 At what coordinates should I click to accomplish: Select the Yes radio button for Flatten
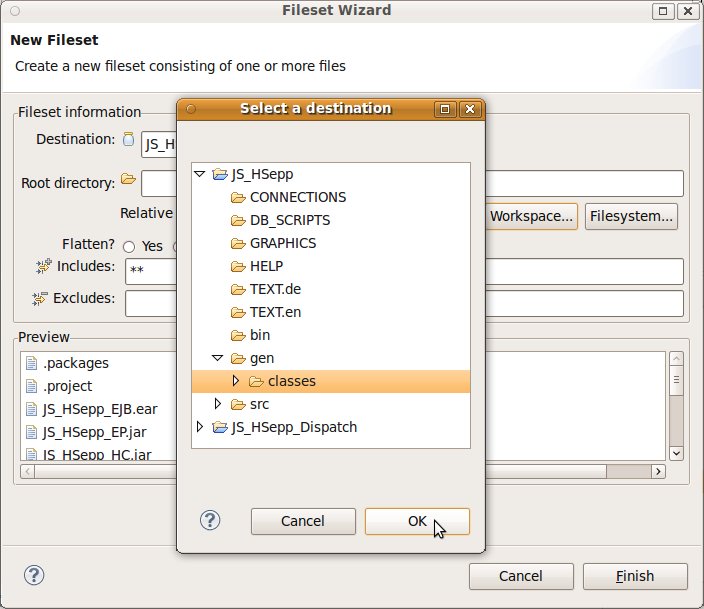[129, 246]
